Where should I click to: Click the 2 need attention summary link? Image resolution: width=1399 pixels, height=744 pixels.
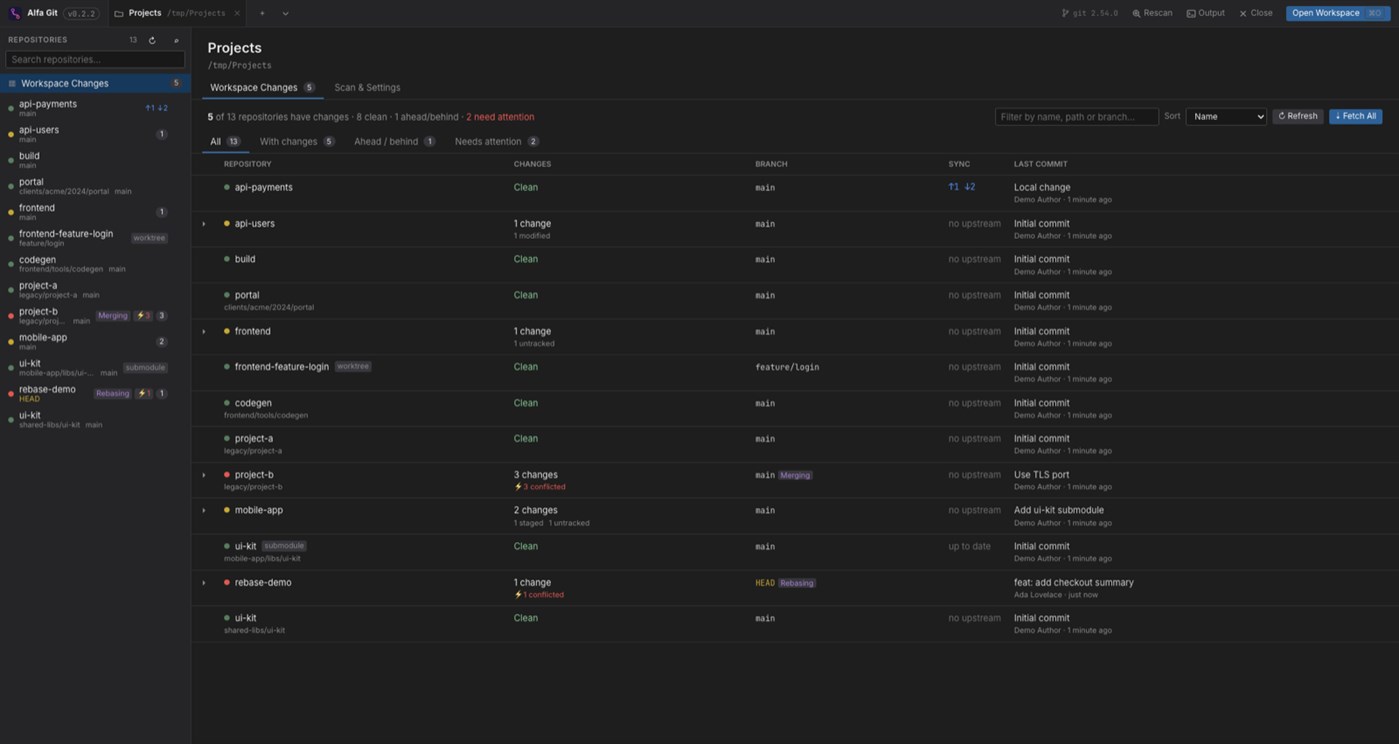pos(500,117)
